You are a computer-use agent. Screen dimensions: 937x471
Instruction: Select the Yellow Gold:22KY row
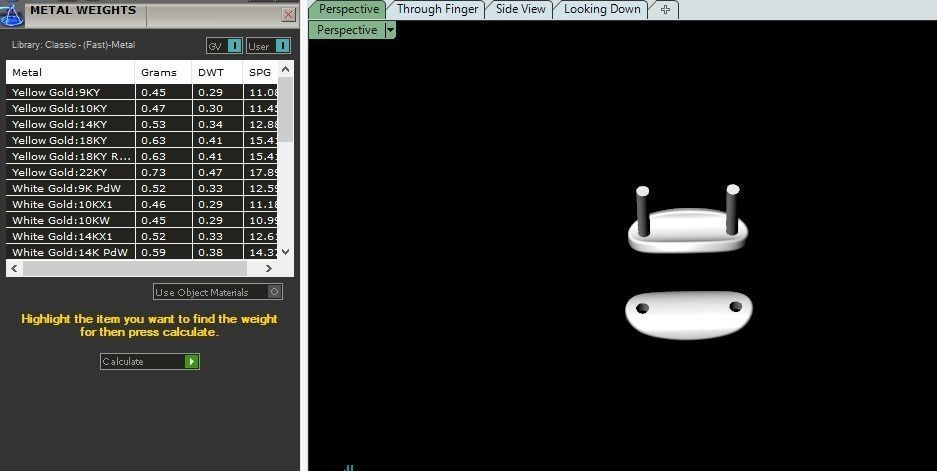[142, 172]
